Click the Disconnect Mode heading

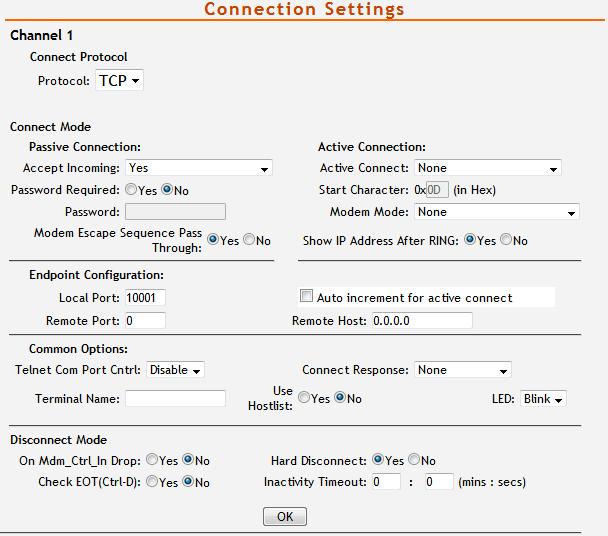coord(59,440)
